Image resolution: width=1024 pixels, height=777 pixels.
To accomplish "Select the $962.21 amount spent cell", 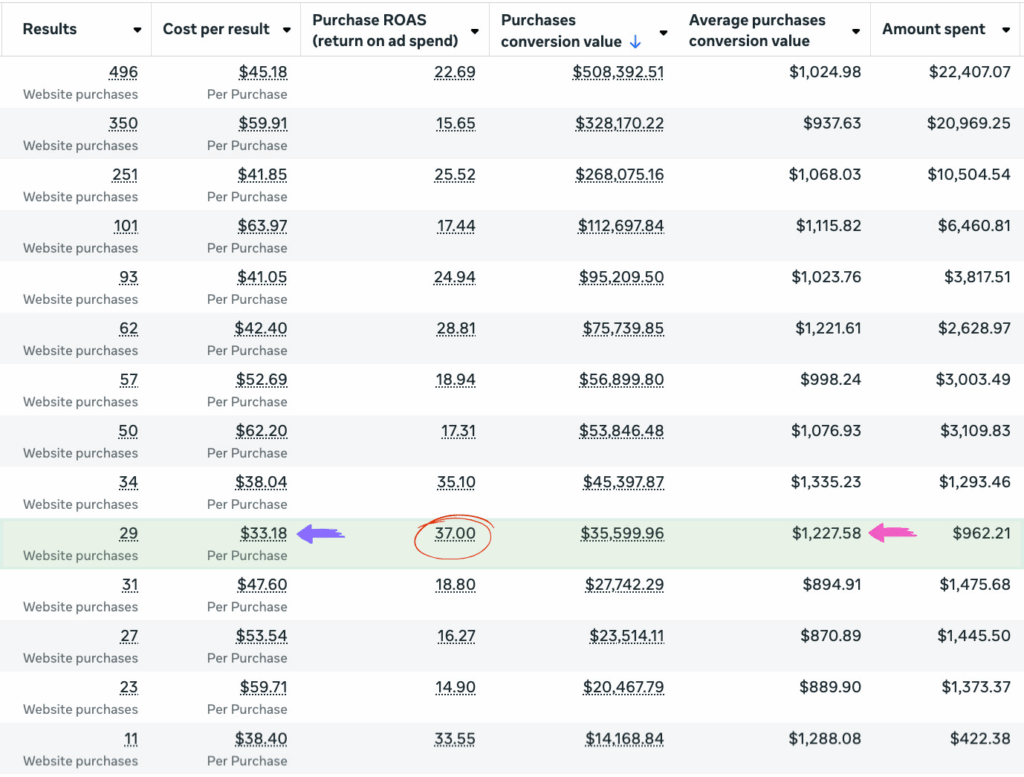I will point(981,533).
